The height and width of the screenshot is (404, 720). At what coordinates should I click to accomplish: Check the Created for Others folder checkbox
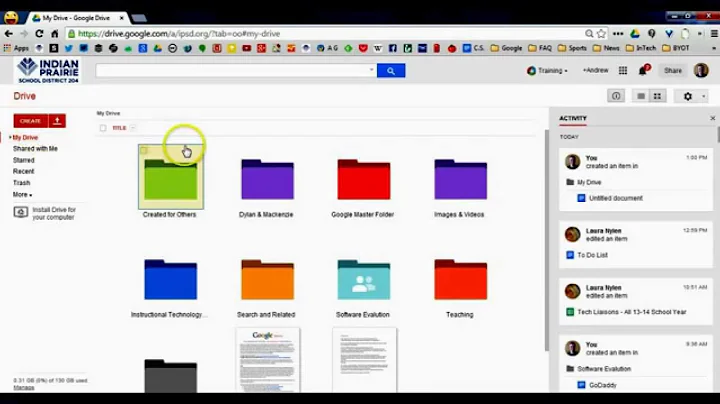tap(144, 150)
